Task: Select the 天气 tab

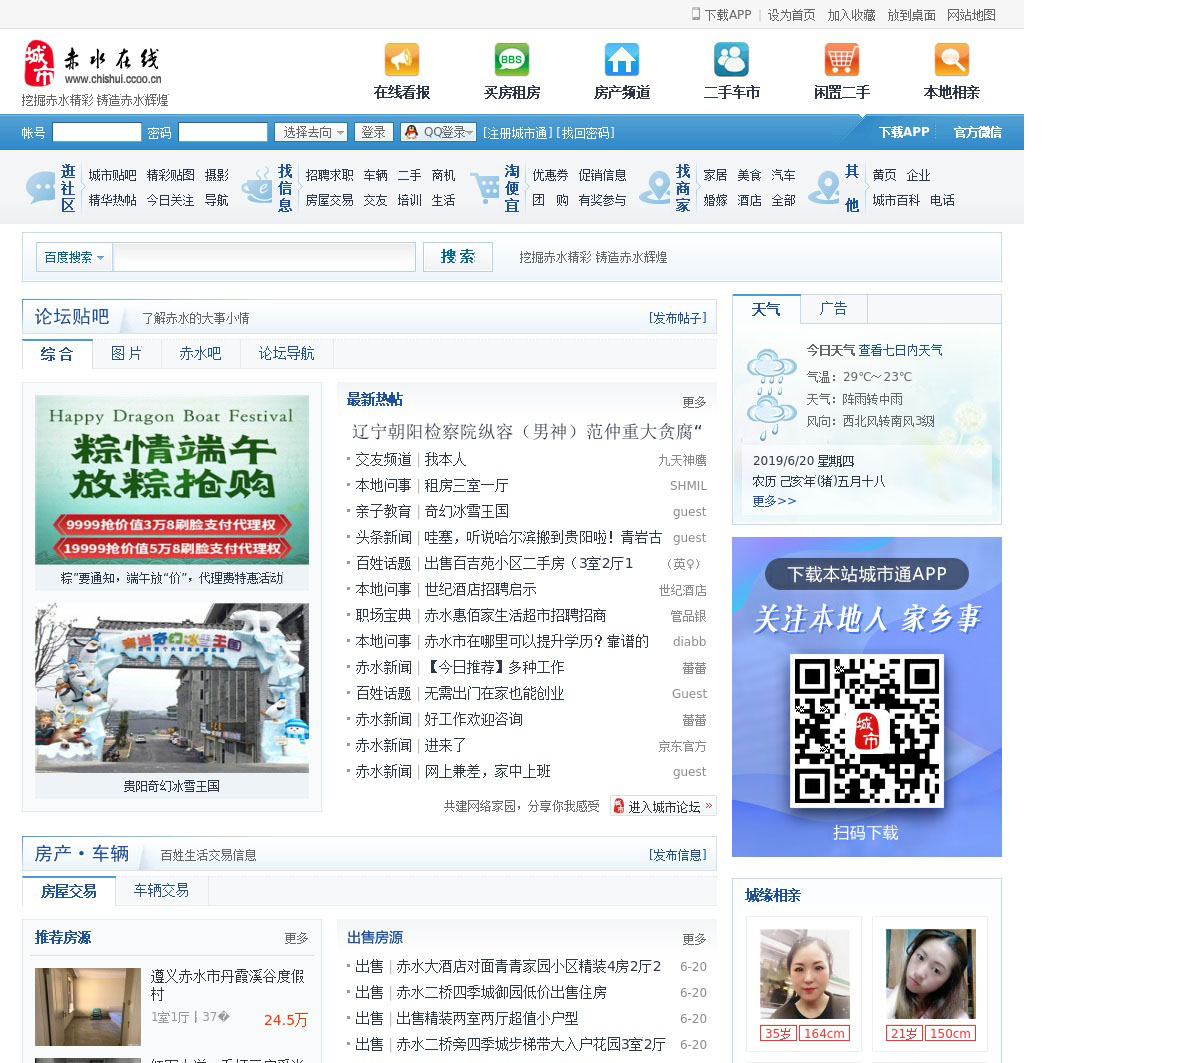Action: 766,309
